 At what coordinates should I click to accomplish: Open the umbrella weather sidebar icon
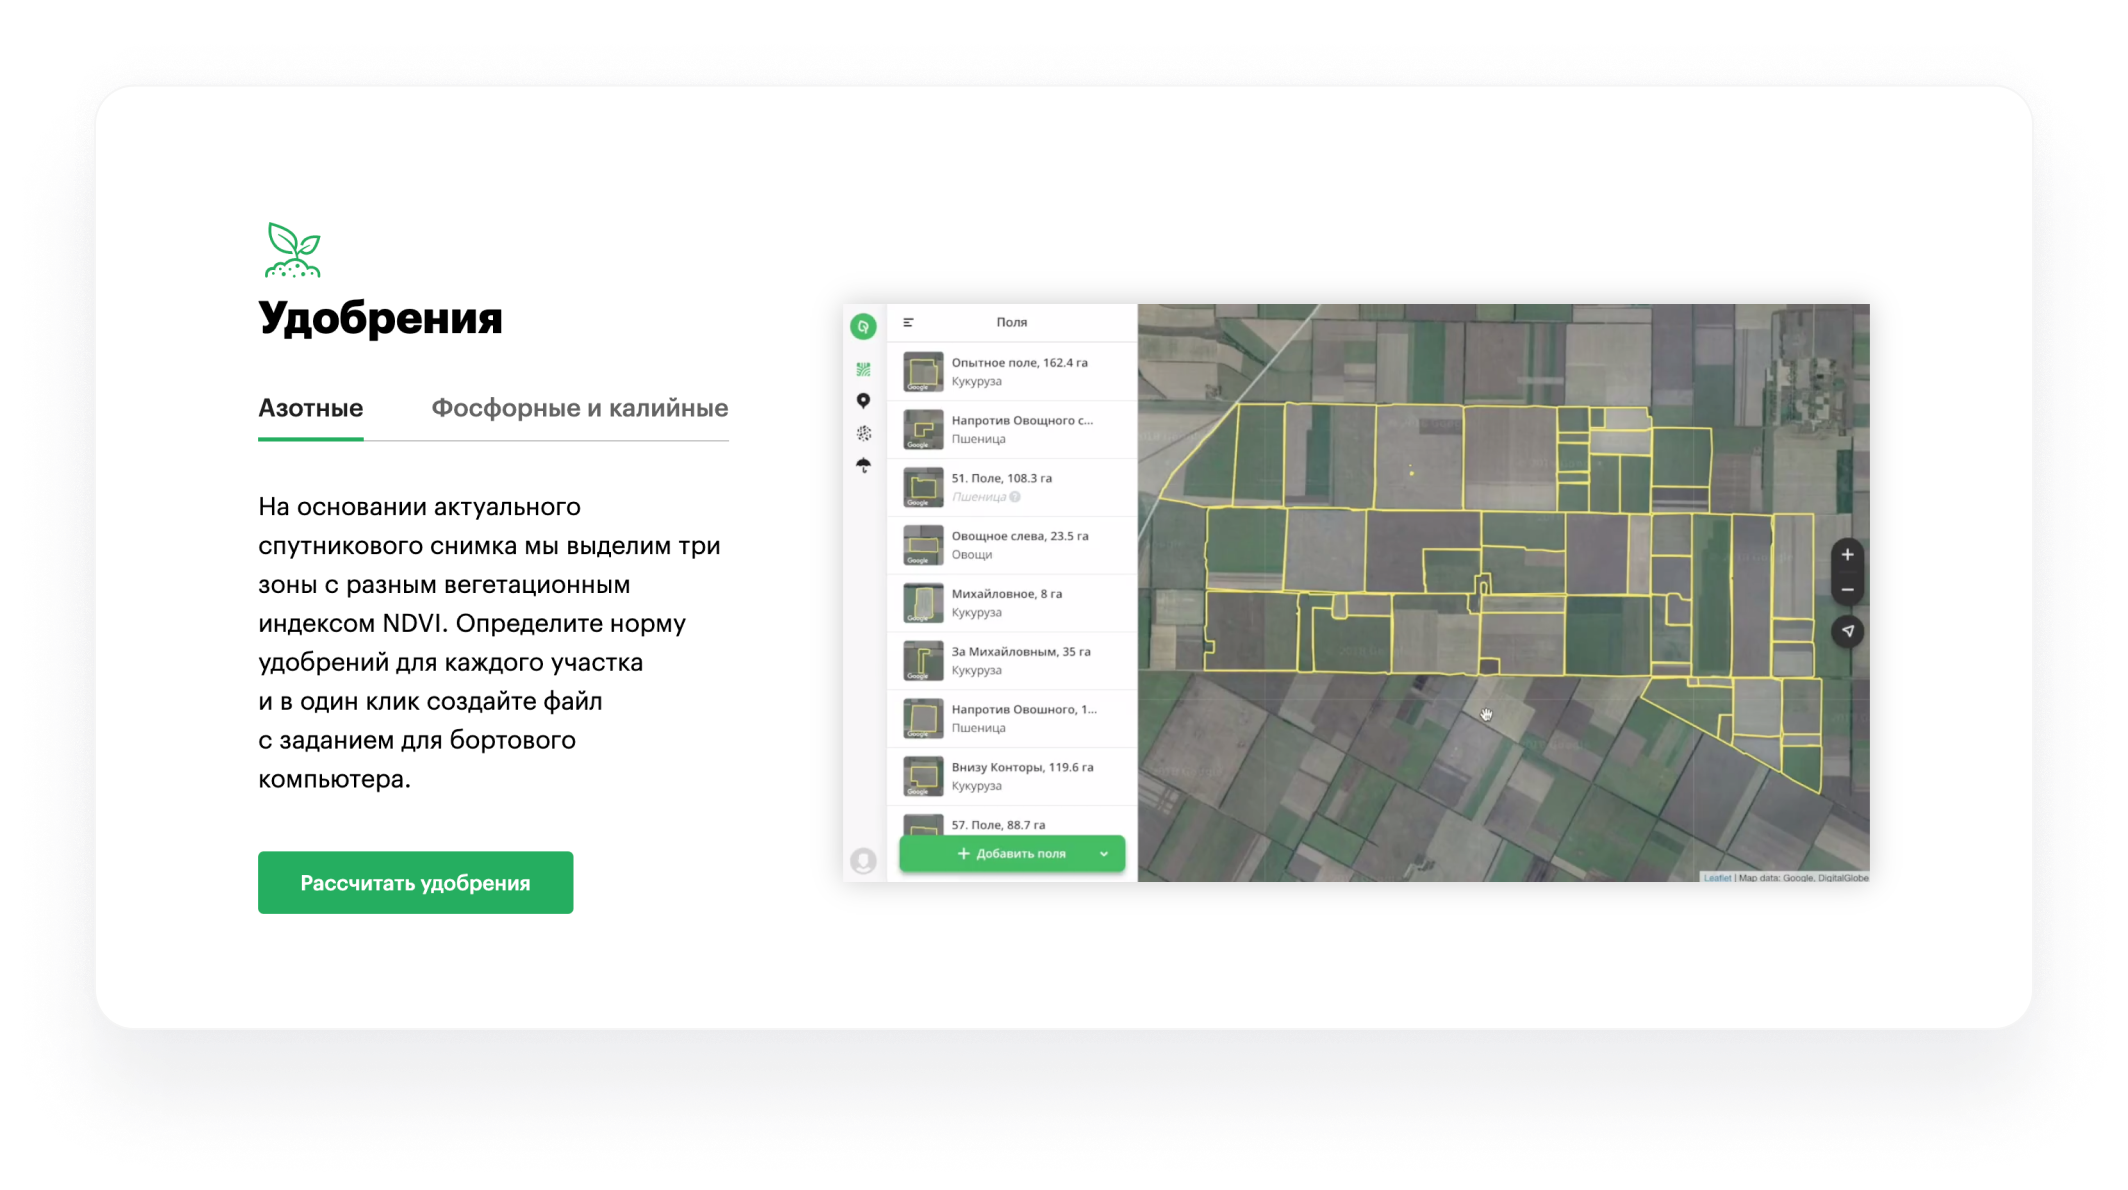coord(864,465)
